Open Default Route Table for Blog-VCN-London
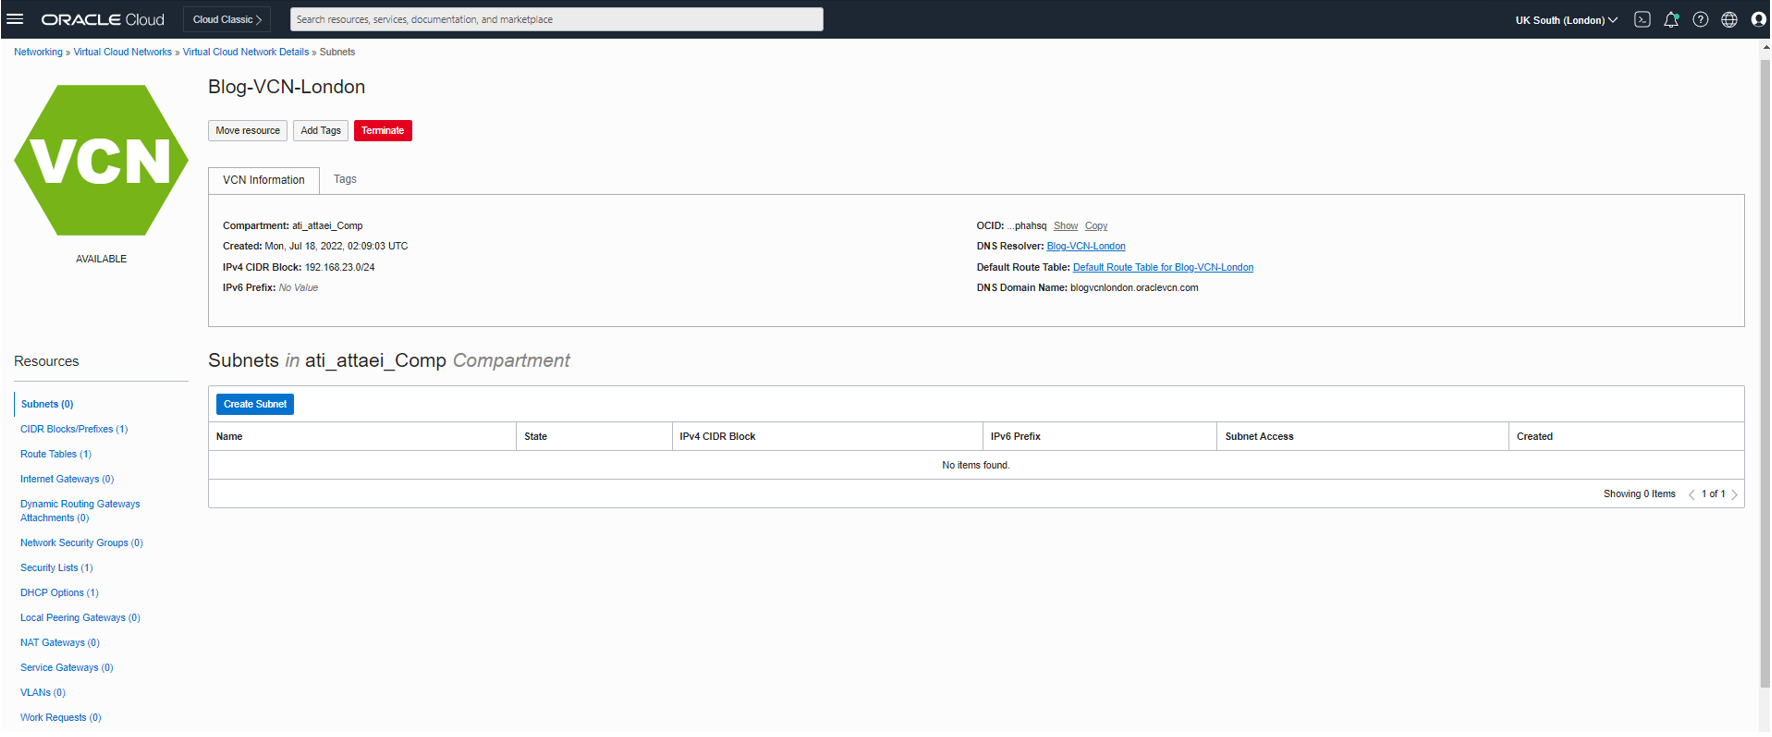This screenshot has width=1772, height=737. [1162, 267]
